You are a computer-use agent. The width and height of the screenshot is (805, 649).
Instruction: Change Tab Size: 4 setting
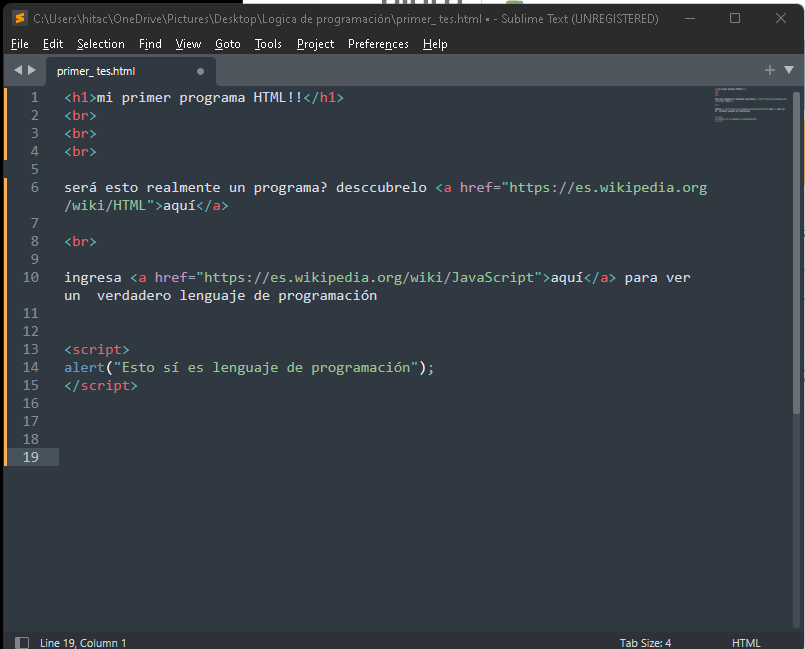tap(645, 643)
